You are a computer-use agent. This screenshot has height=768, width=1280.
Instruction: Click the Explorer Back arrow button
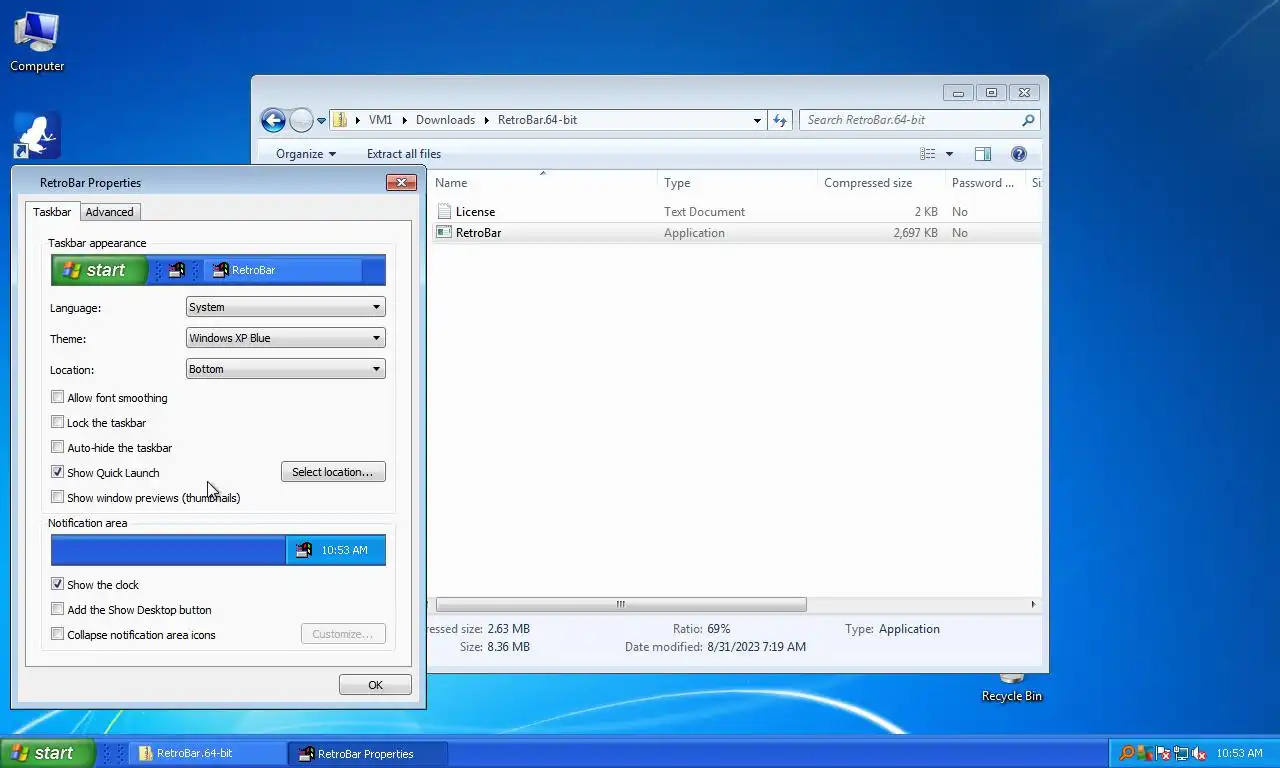[273, 120]
